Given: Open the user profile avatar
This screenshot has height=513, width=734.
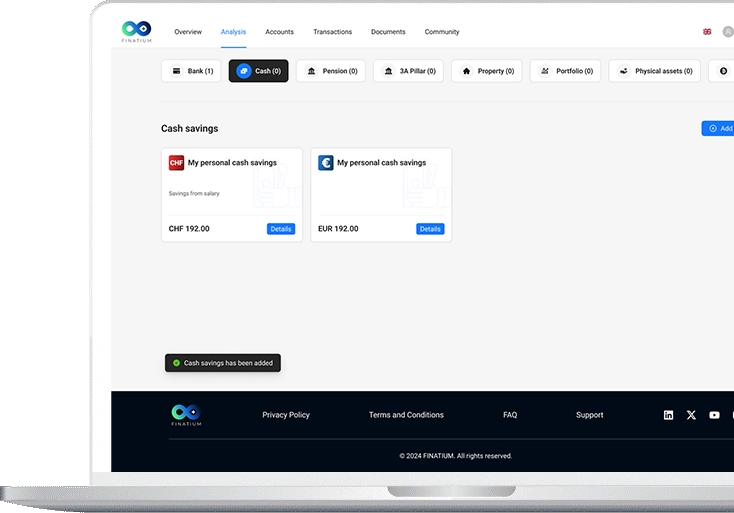Looking at the screenshot, I should pyautogui.click(x=728, y=32).
